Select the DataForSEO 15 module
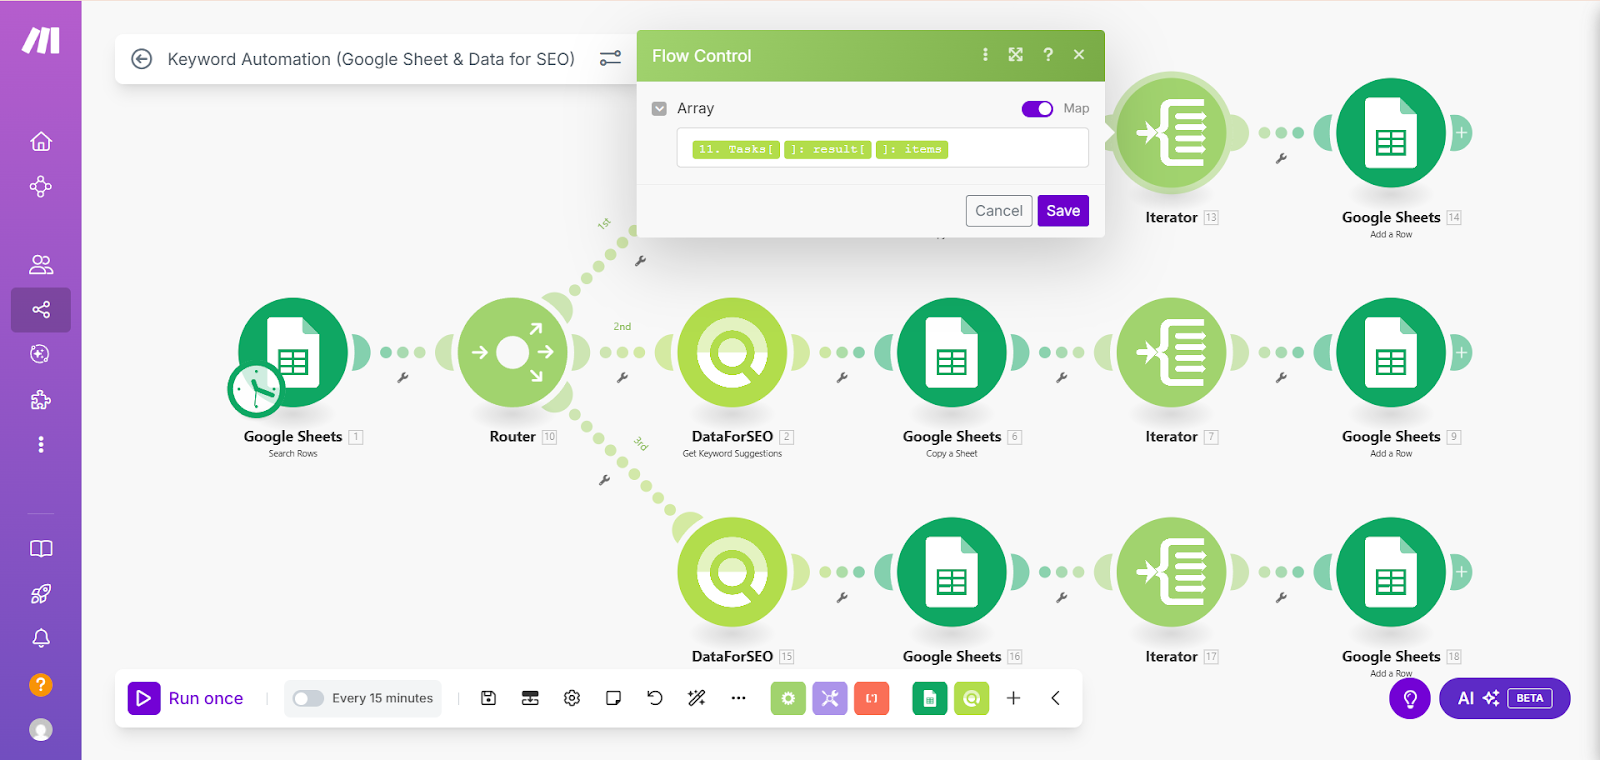1600x760 pixels. point(732,572)
